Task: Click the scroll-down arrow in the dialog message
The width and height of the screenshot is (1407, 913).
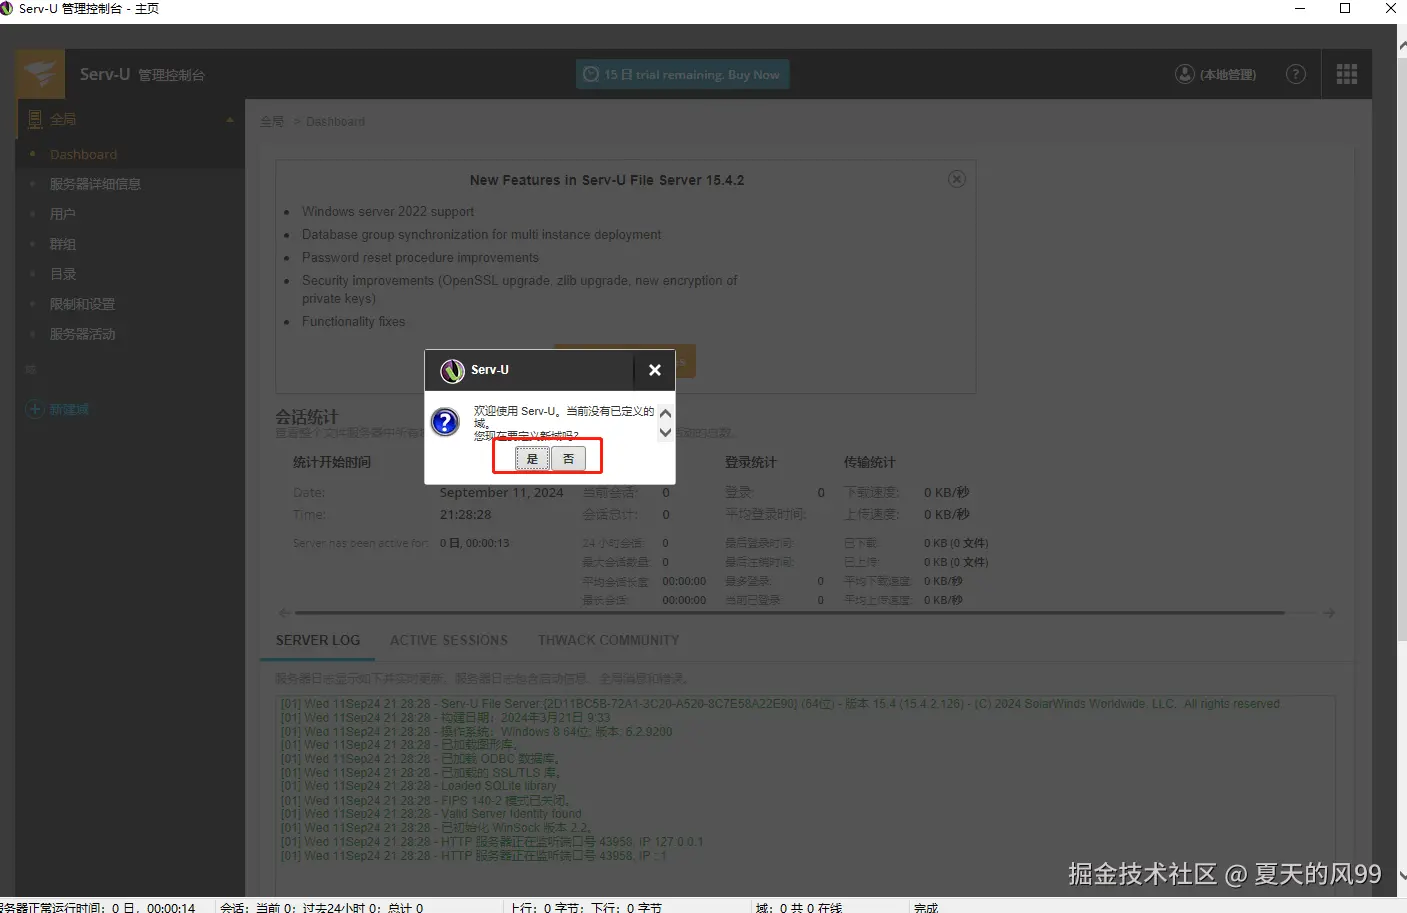Action: (x=665, y=433)
